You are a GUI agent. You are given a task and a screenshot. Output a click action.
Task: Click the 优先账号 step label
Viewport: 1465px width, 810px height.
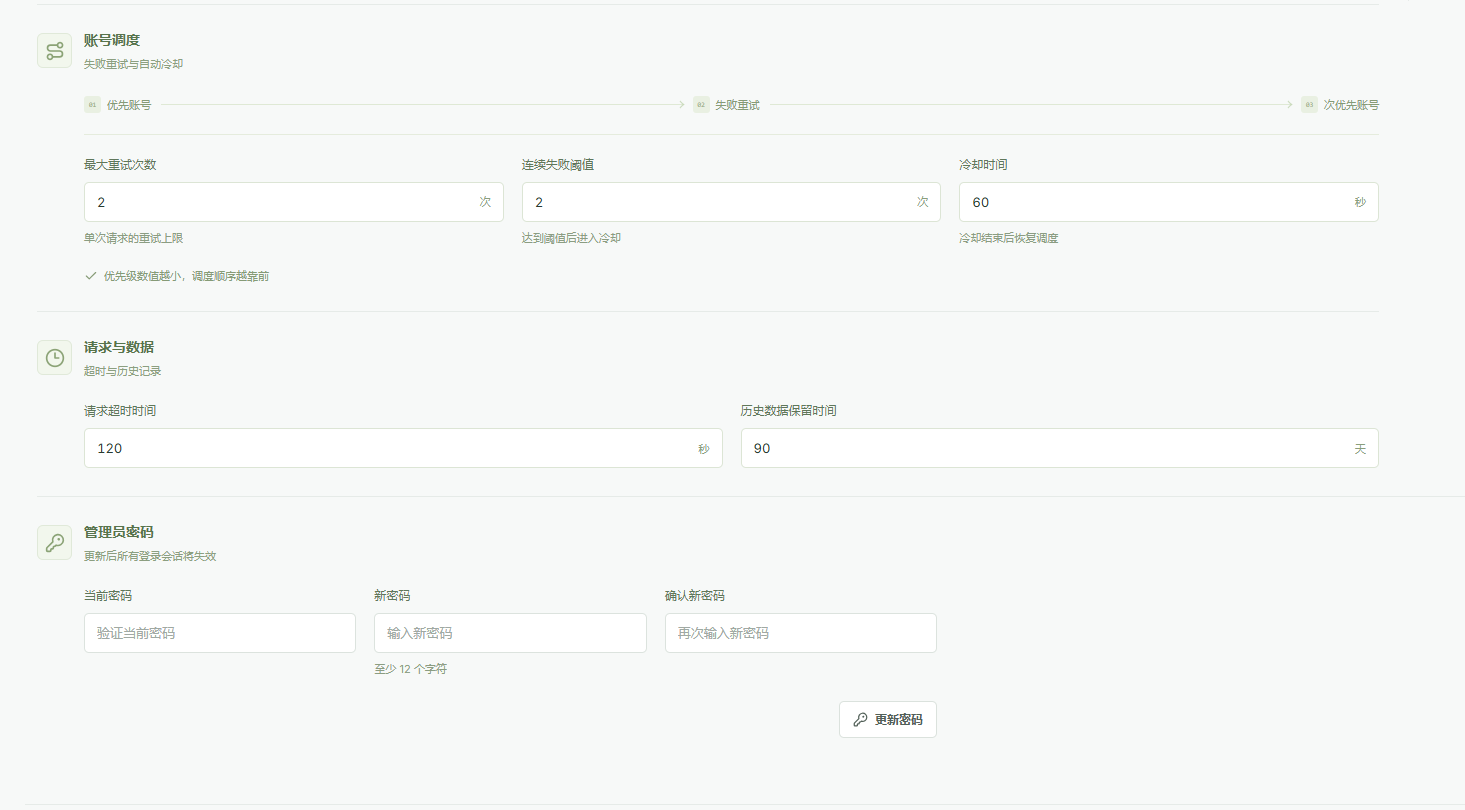129,105
